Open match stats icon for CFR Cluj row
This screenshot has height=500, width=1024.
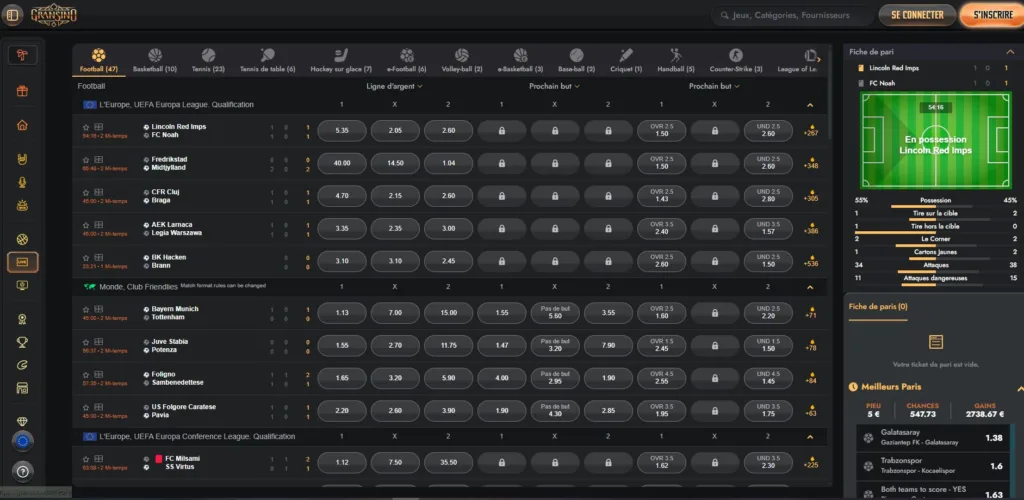[x=98, y=192]
